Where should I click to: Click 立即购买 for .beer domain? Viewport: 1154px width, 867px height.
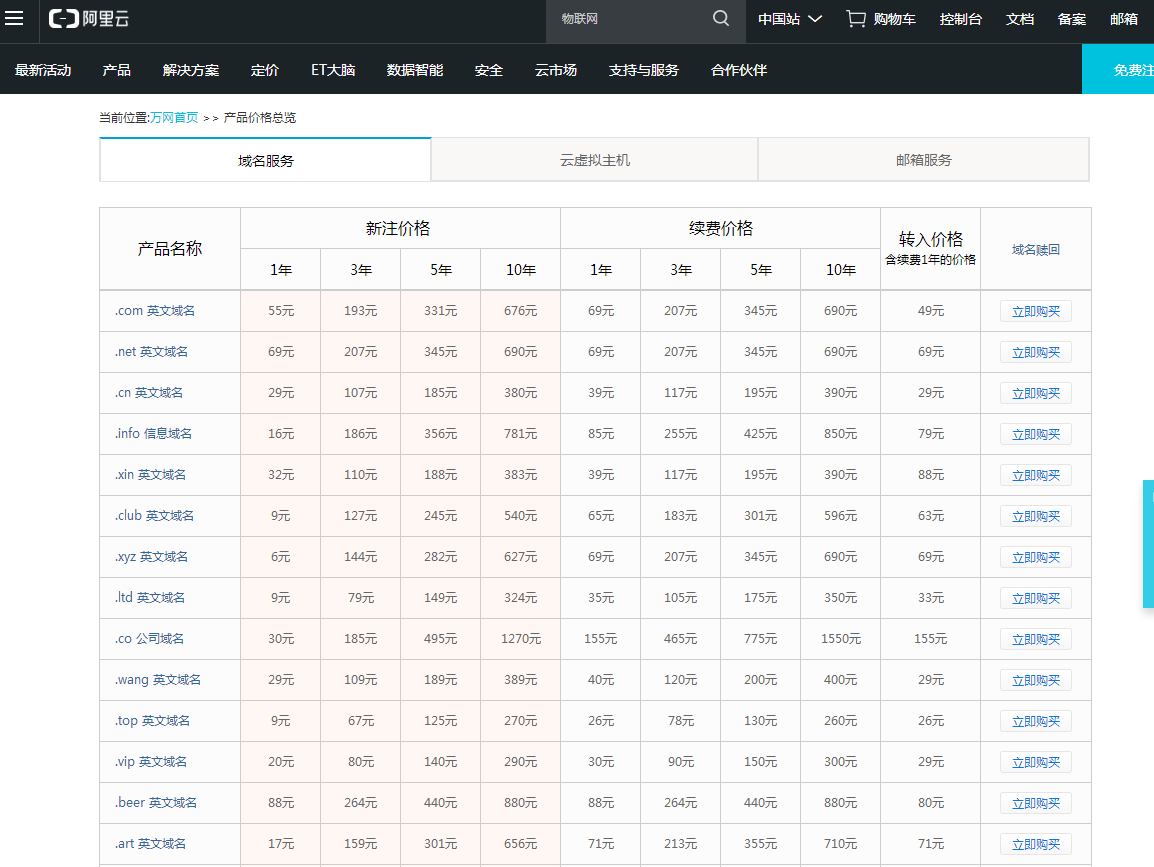1036,804
